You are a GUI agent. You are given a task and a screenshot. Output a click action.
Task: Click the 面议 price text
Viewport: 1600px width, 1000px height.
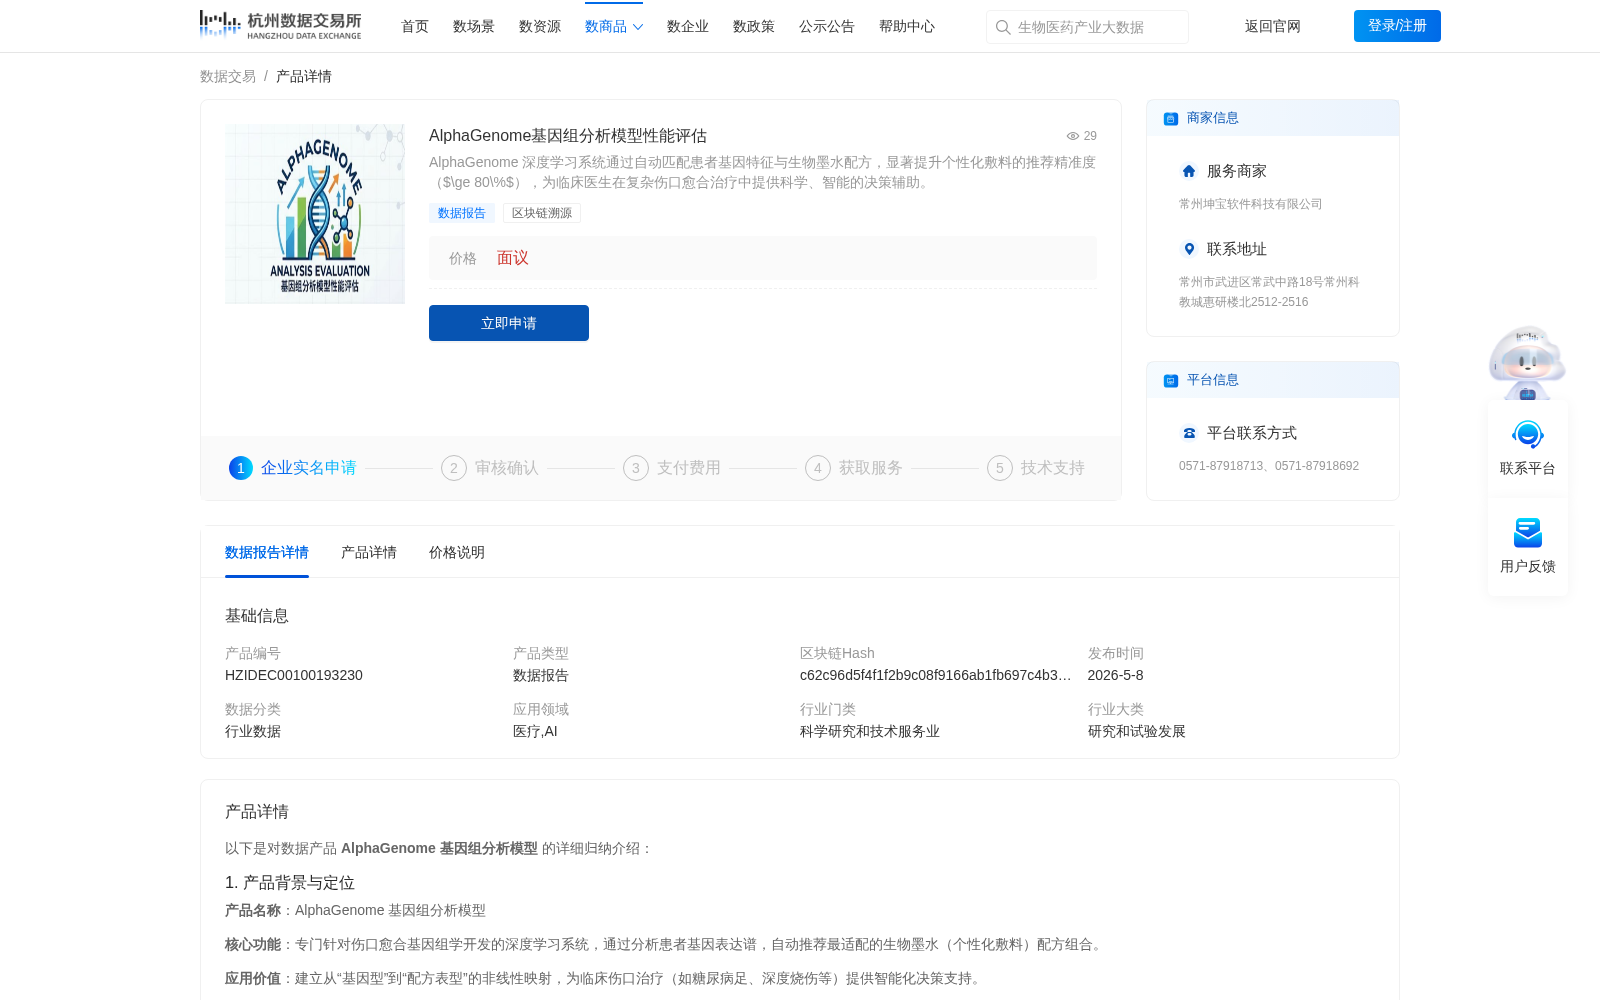(x=513, y=258)
